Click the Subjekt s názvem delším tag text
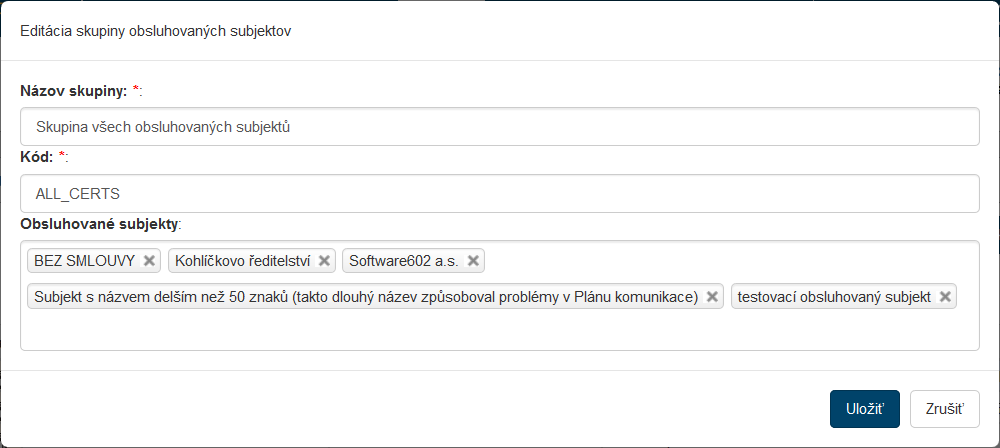Image resolution: width=1000 pixels, height=448 pixels. pos(365,297)
